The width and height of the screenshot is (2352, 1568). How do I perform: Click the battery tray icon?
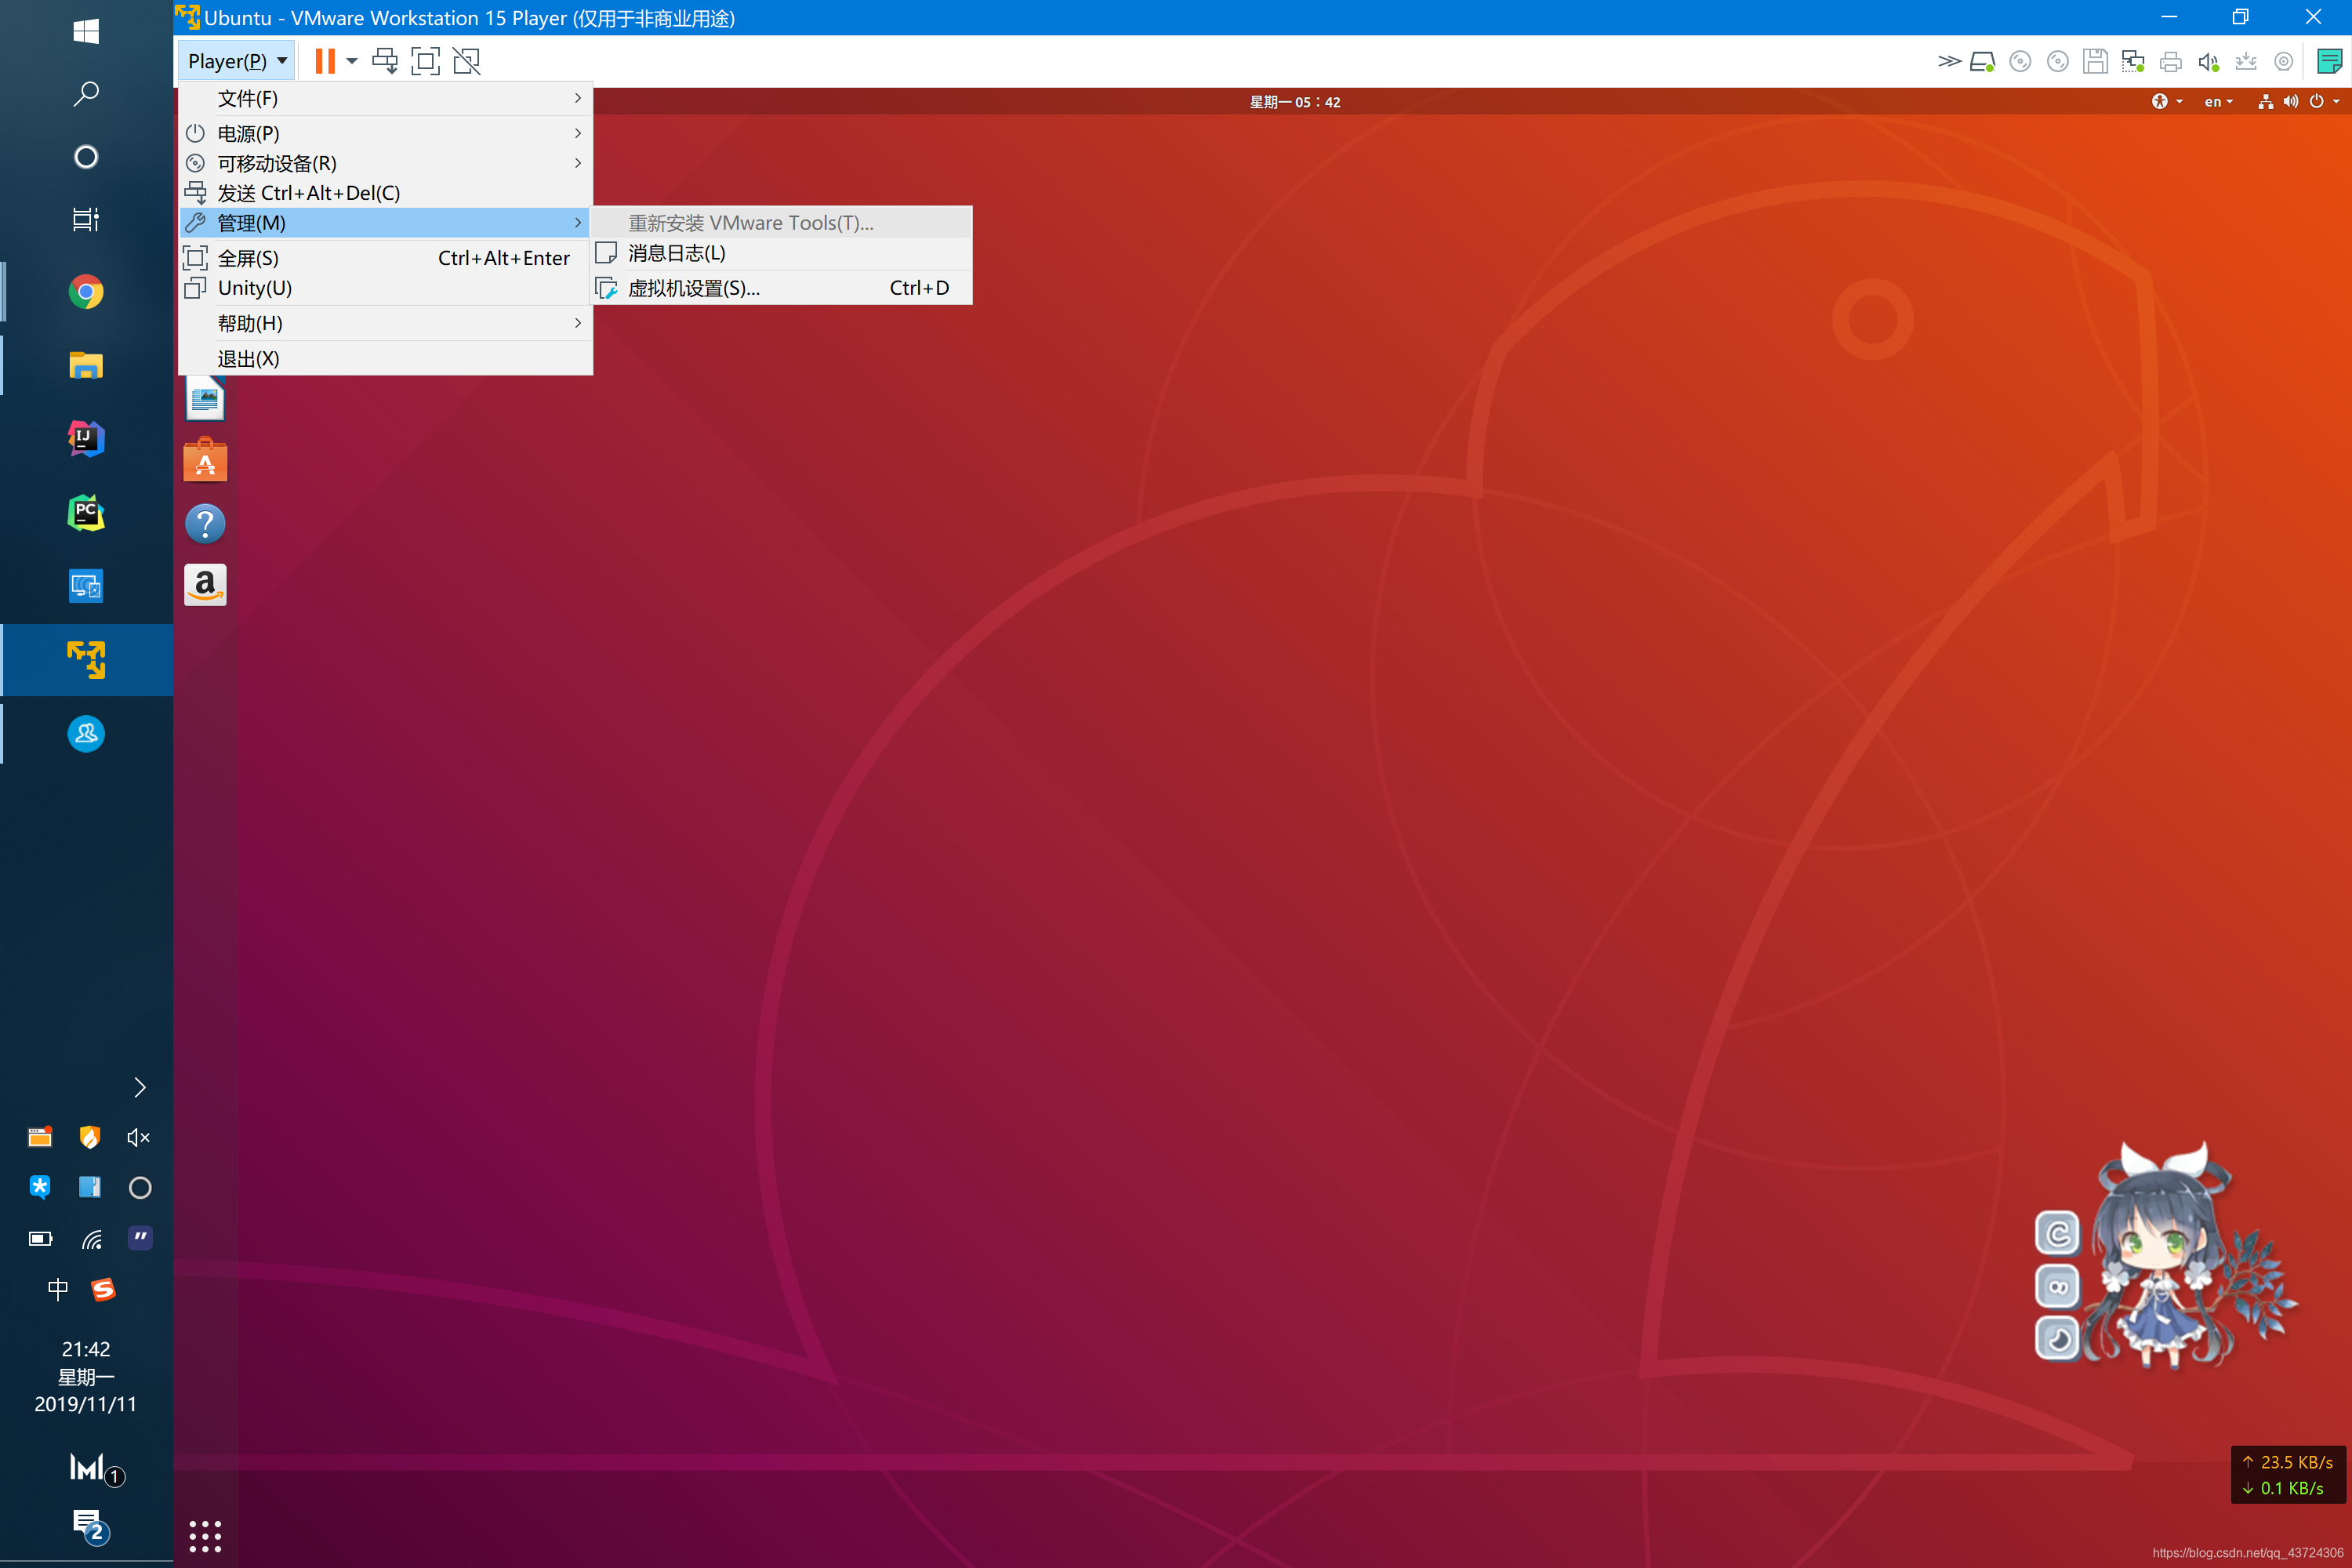pyautogui.click(x=40, y=1239)
